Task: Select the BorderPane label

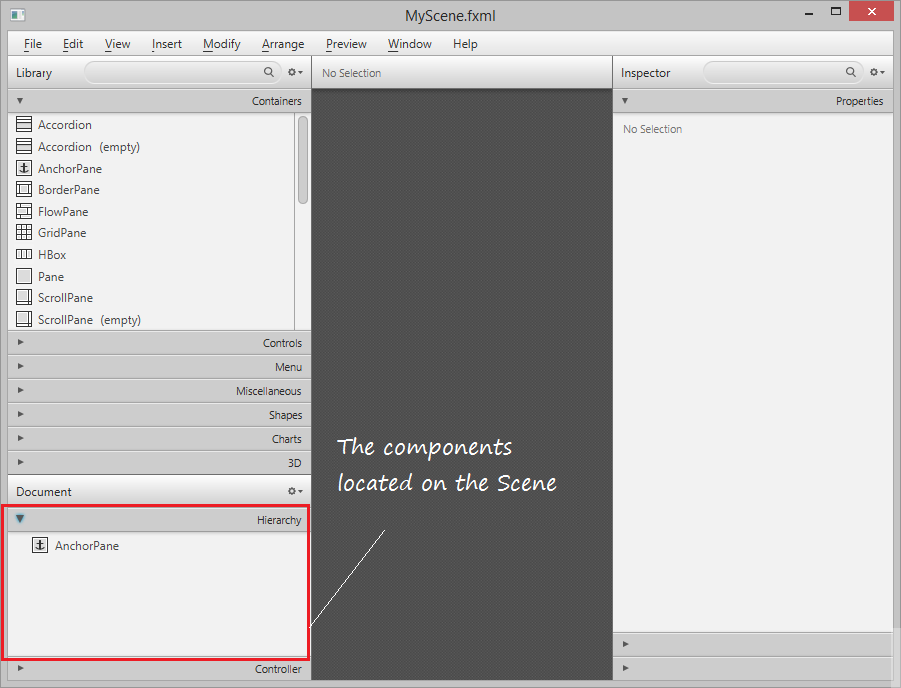Action: [68, 190]
